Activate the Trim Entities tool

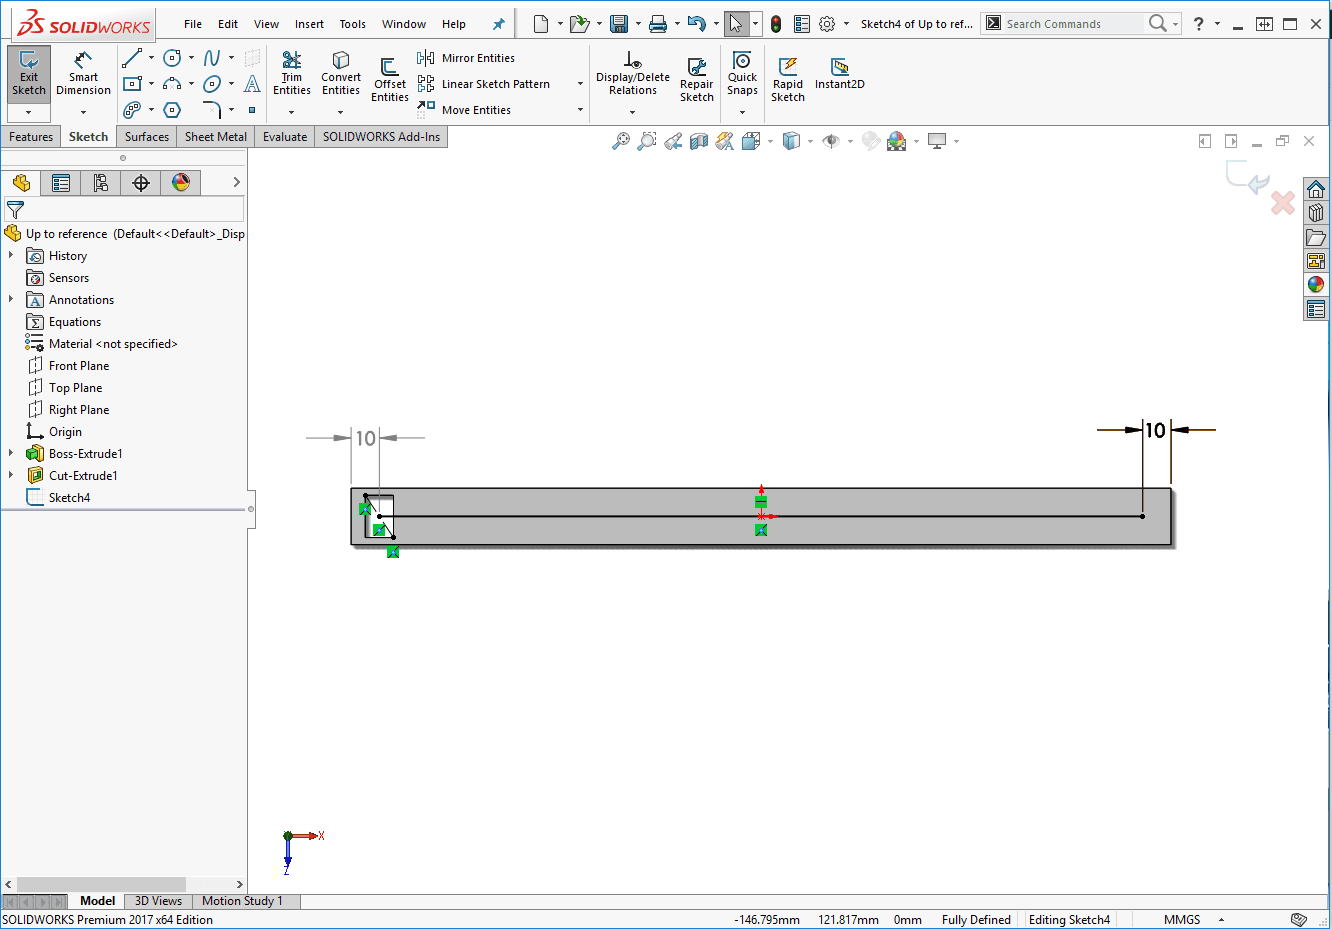(292, 73)
